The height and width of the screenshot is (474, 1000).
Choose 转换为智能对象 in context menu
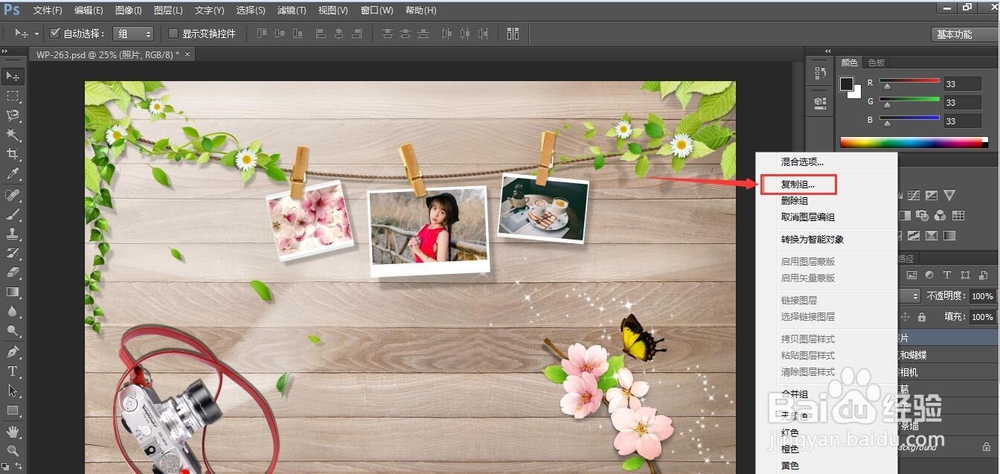click(812, 239)
